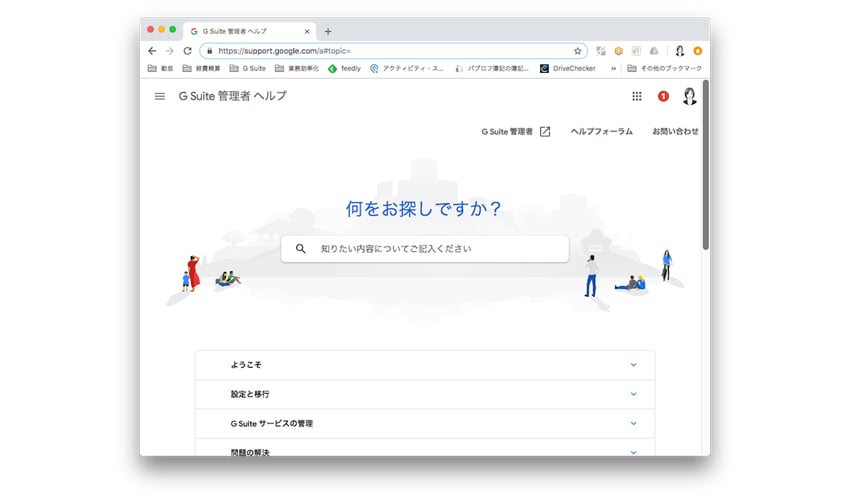The height and width of the screenshot is (500, 850).
Task: Click the lock icon in the address bar
Action: (210, 51)
